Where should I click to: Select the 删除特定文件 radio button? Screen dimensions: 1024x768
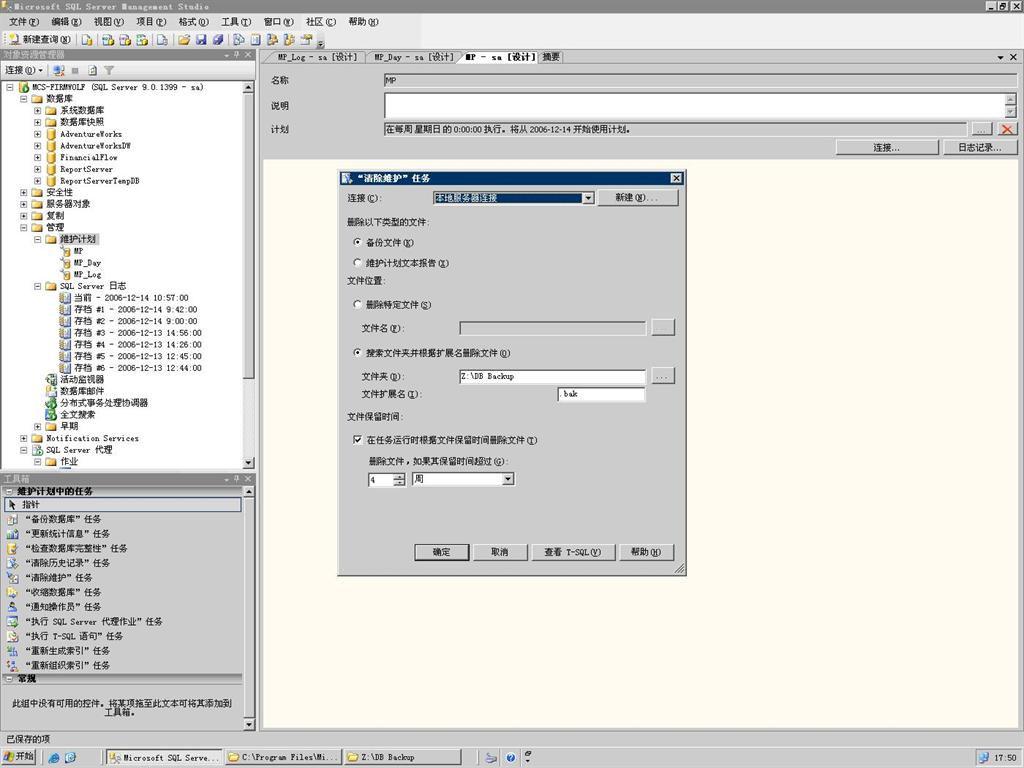(357, 304)
